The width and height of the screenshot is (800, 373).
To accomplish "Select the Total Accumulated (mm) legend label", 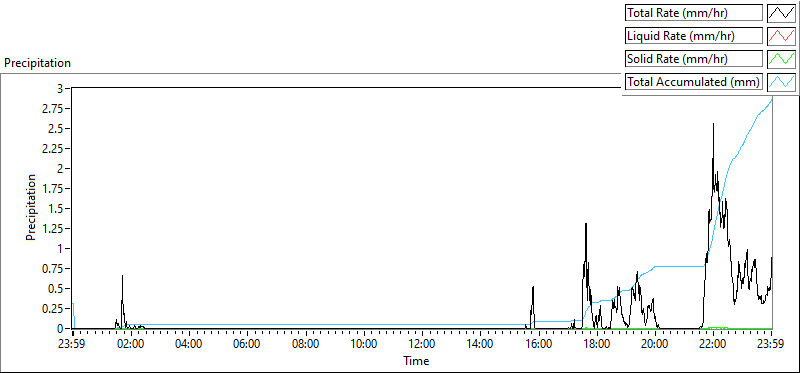I will (694, 82).
